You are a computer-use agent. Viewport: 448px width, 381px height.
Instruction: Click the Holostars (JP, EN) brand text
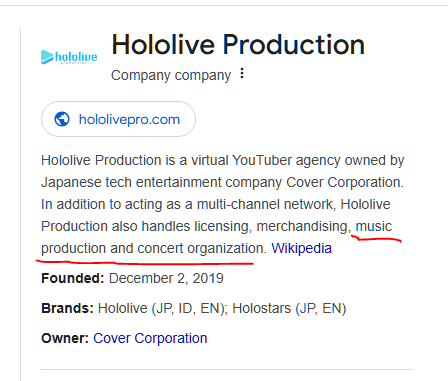tap(289, 308)
